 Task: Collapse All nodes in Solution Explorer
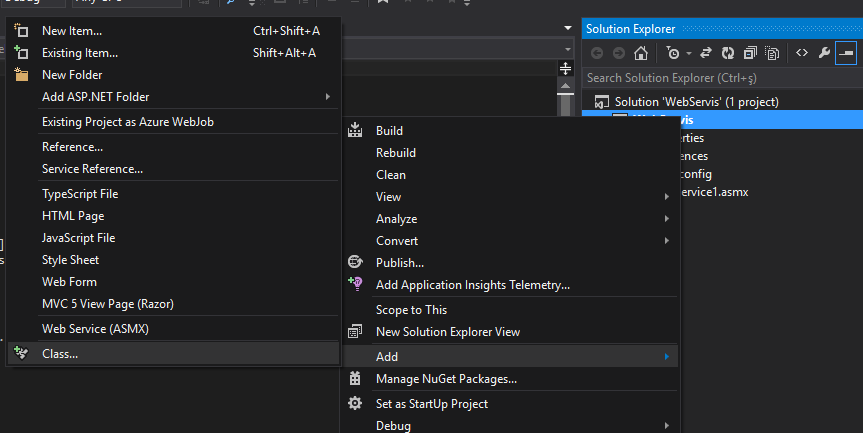point(750,53)
